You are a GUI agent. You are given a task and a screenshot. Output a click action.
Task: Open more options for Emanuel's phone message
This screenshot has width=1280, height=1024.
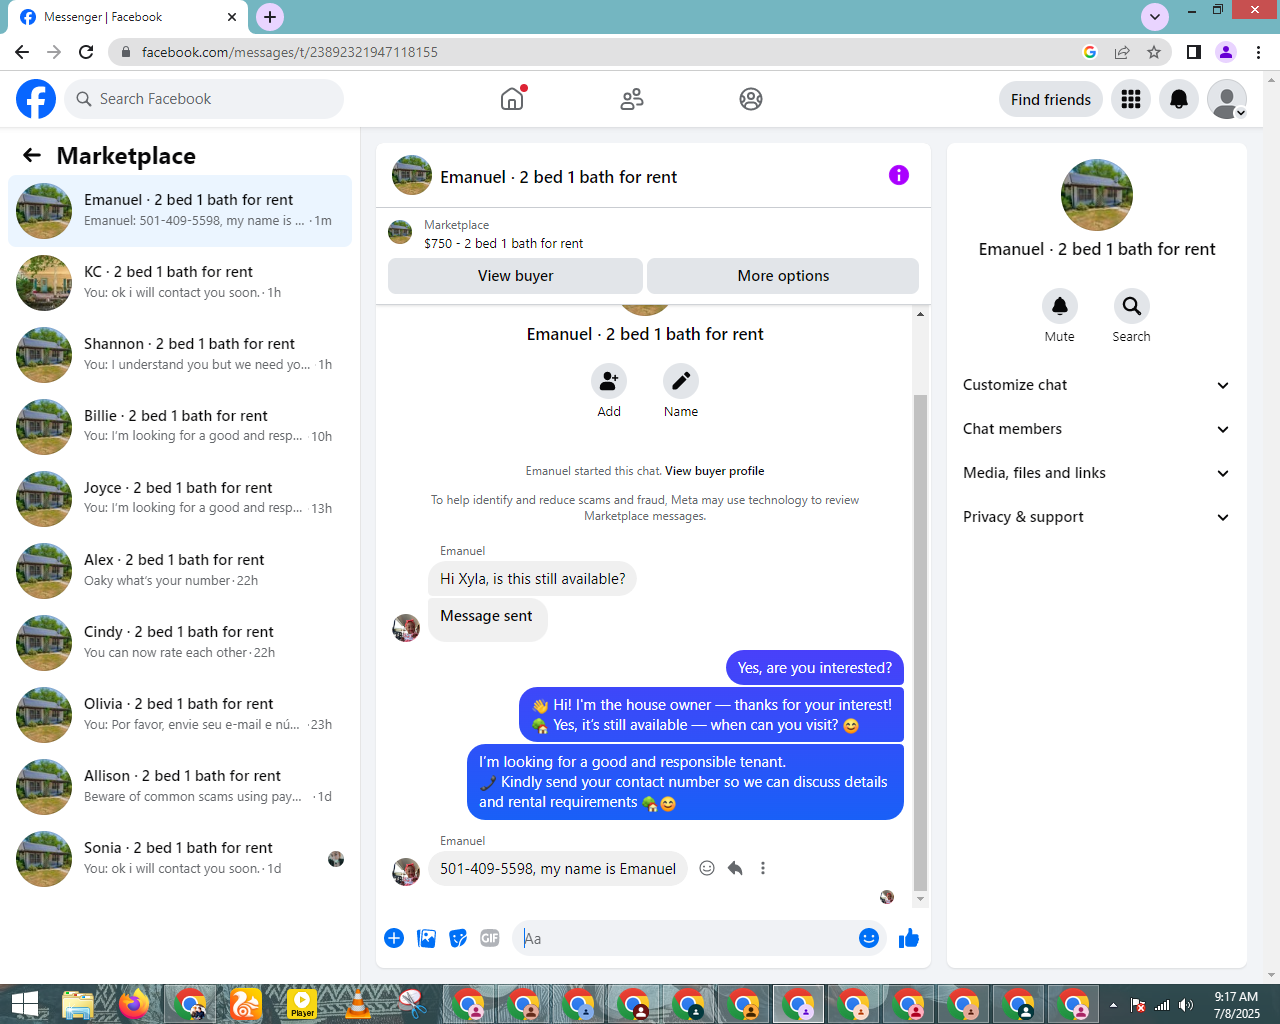pos(763,868)
